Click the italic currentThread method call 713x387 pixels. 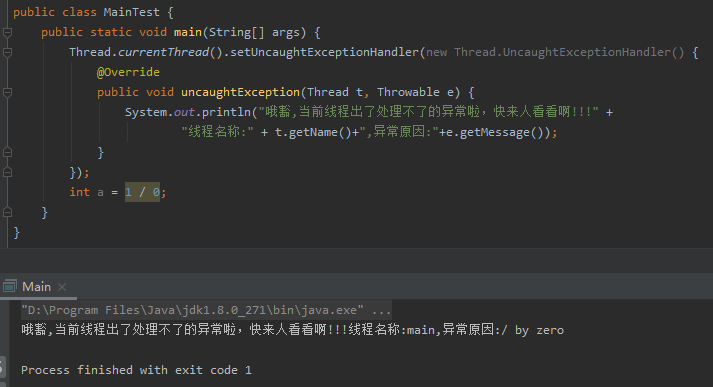point(163,52)
